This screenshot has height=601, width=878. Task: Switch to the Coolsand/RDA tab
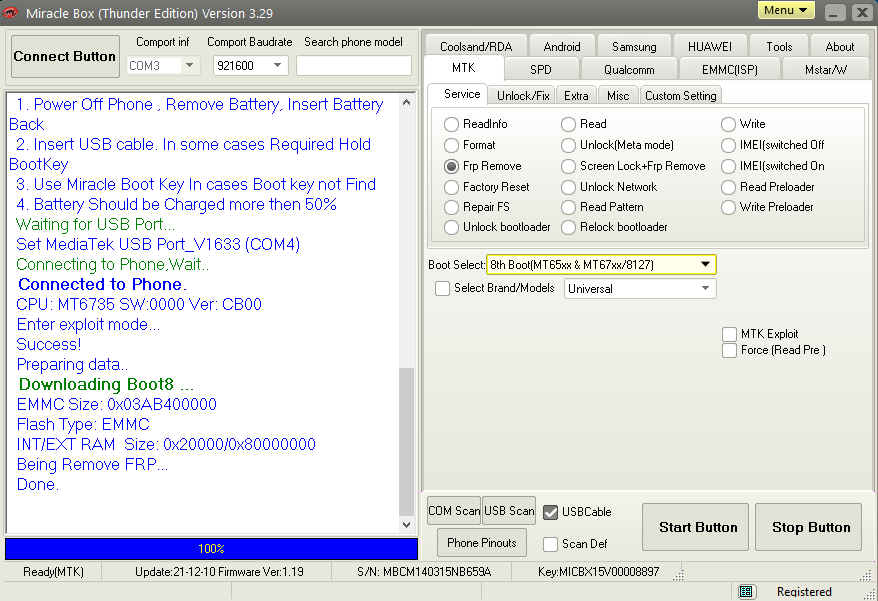(x=476, y=46)
